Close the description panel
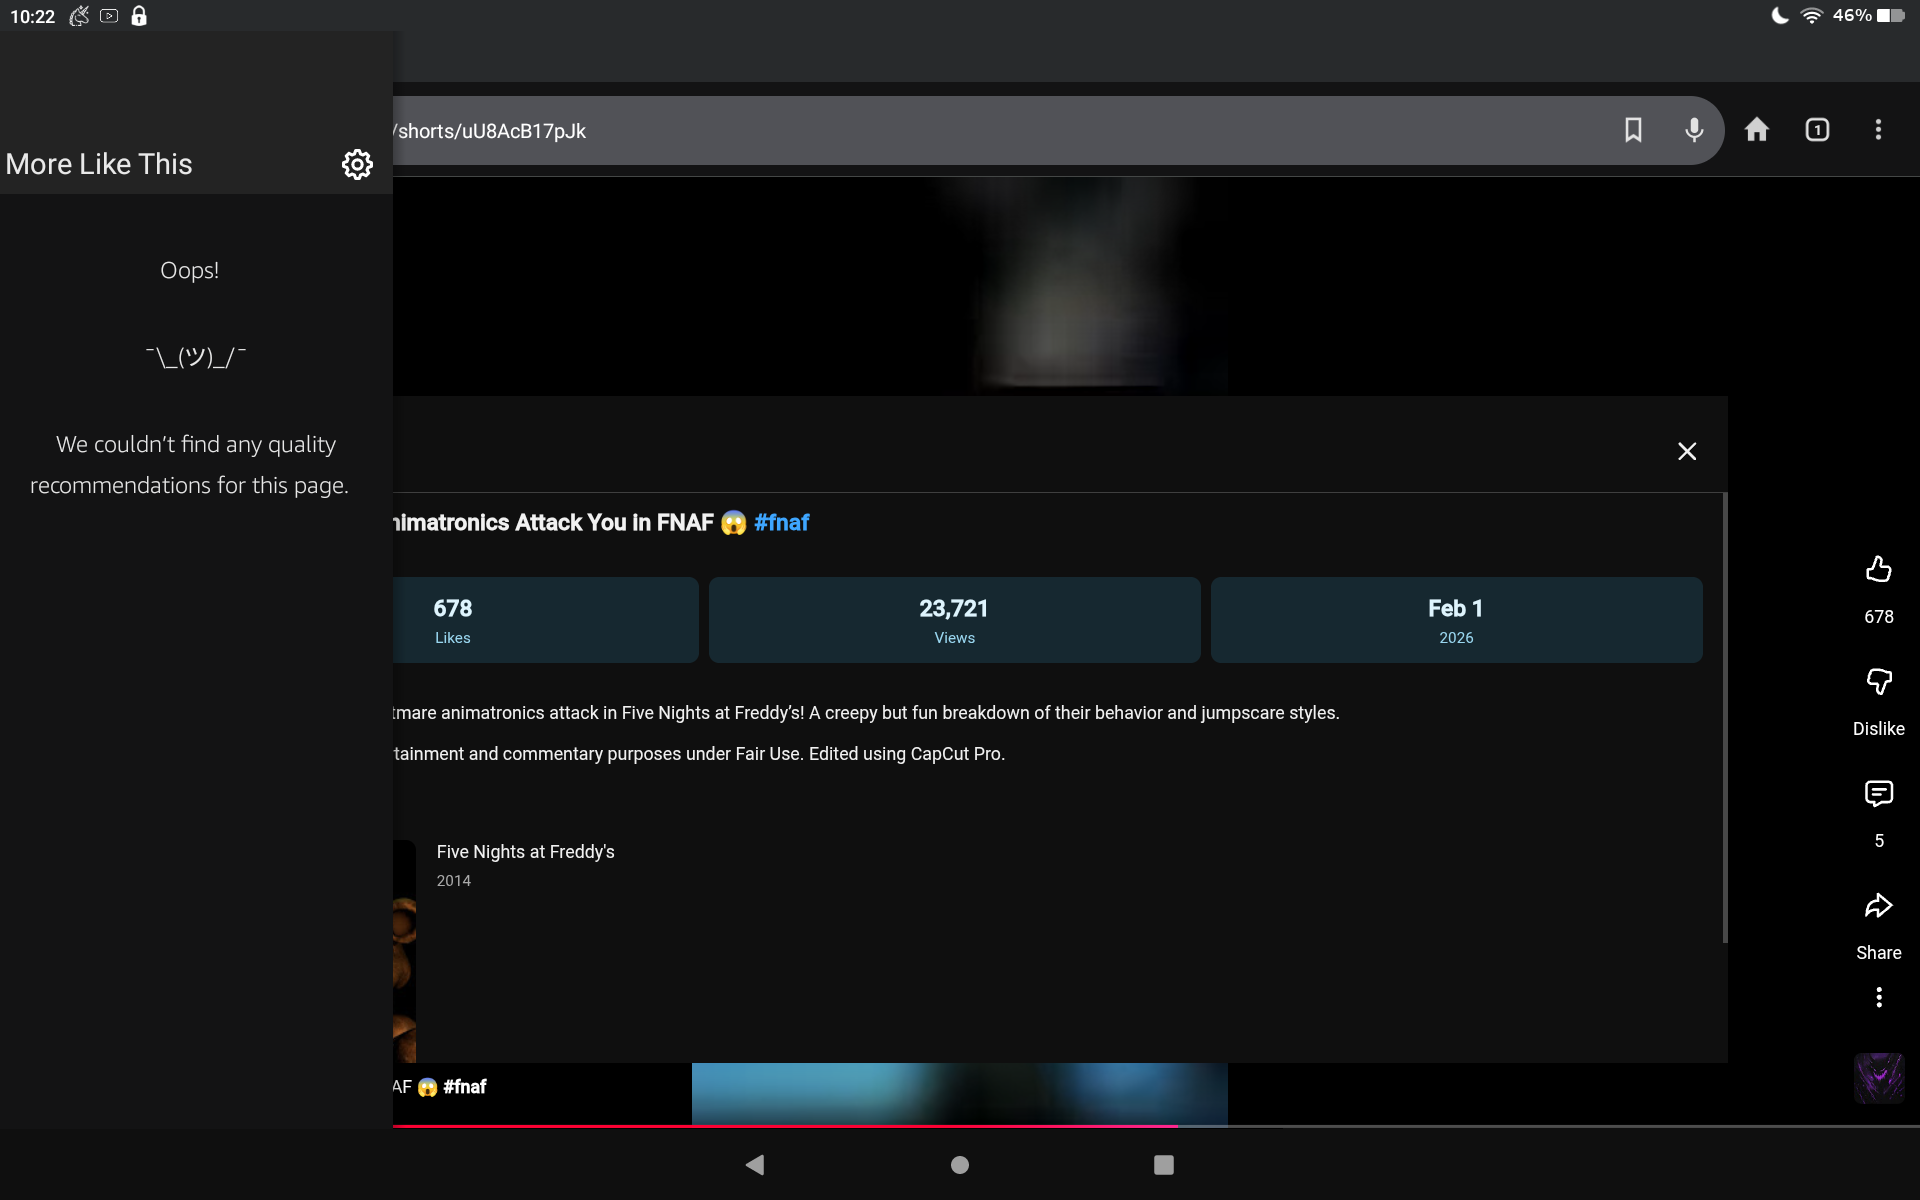Viewport: 1920px width, 1200px height. pos(1687,451)
